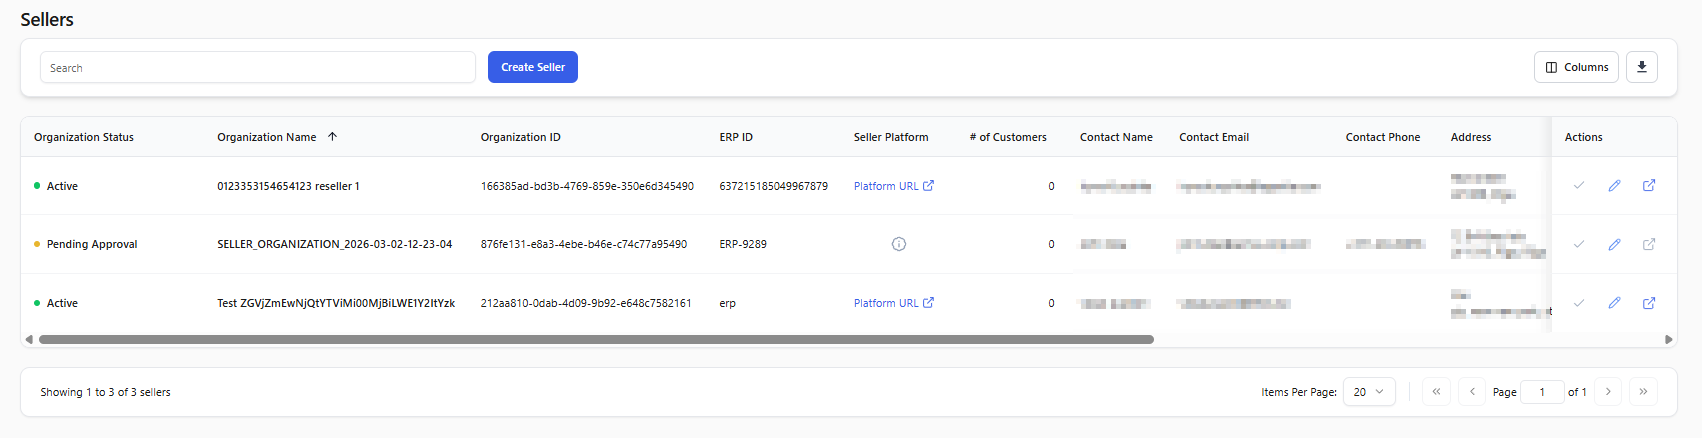The height and width of the screenshot is (438, 1702).
Task: Go to first page double-chevron button
Action: pyautogui.click(x=1436, y=392)
